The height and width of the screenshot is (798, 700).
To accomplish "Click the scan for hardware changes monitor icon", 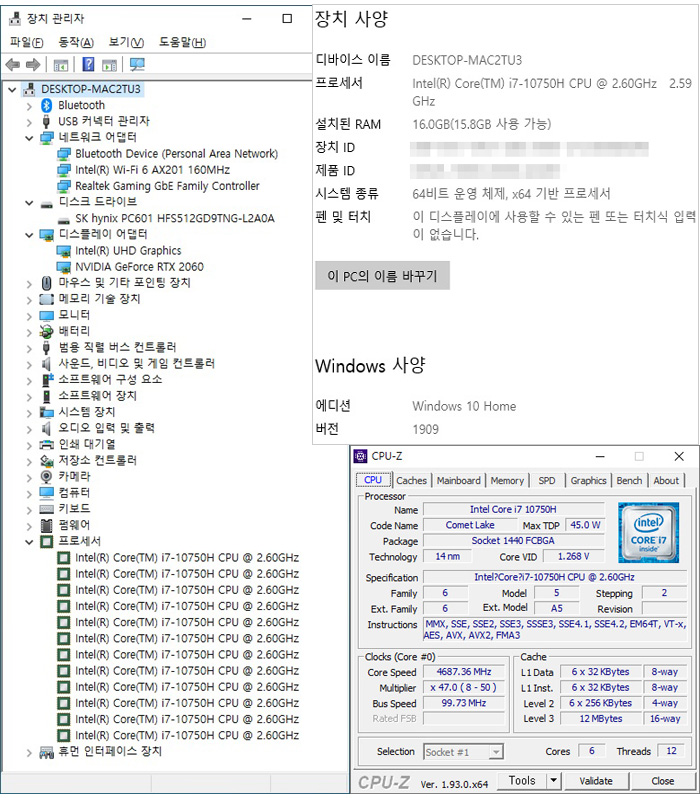I will coord(137,64).
